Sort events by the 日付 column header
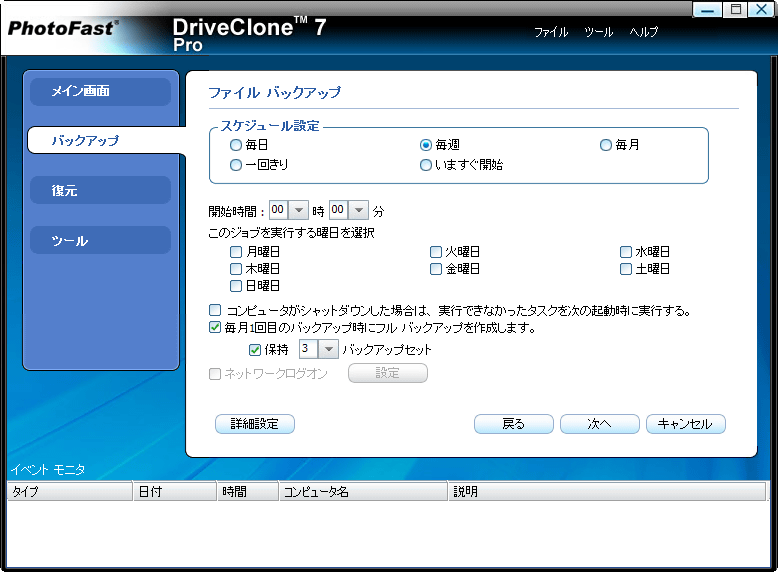Screen dimensions: 778x572 click(175, 491)
